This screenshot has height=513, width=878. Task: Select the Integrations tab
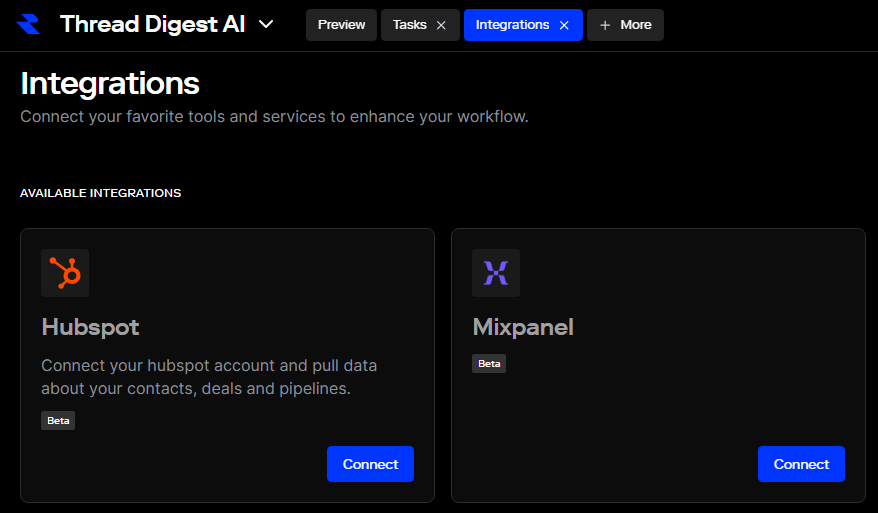coord(512,25)
